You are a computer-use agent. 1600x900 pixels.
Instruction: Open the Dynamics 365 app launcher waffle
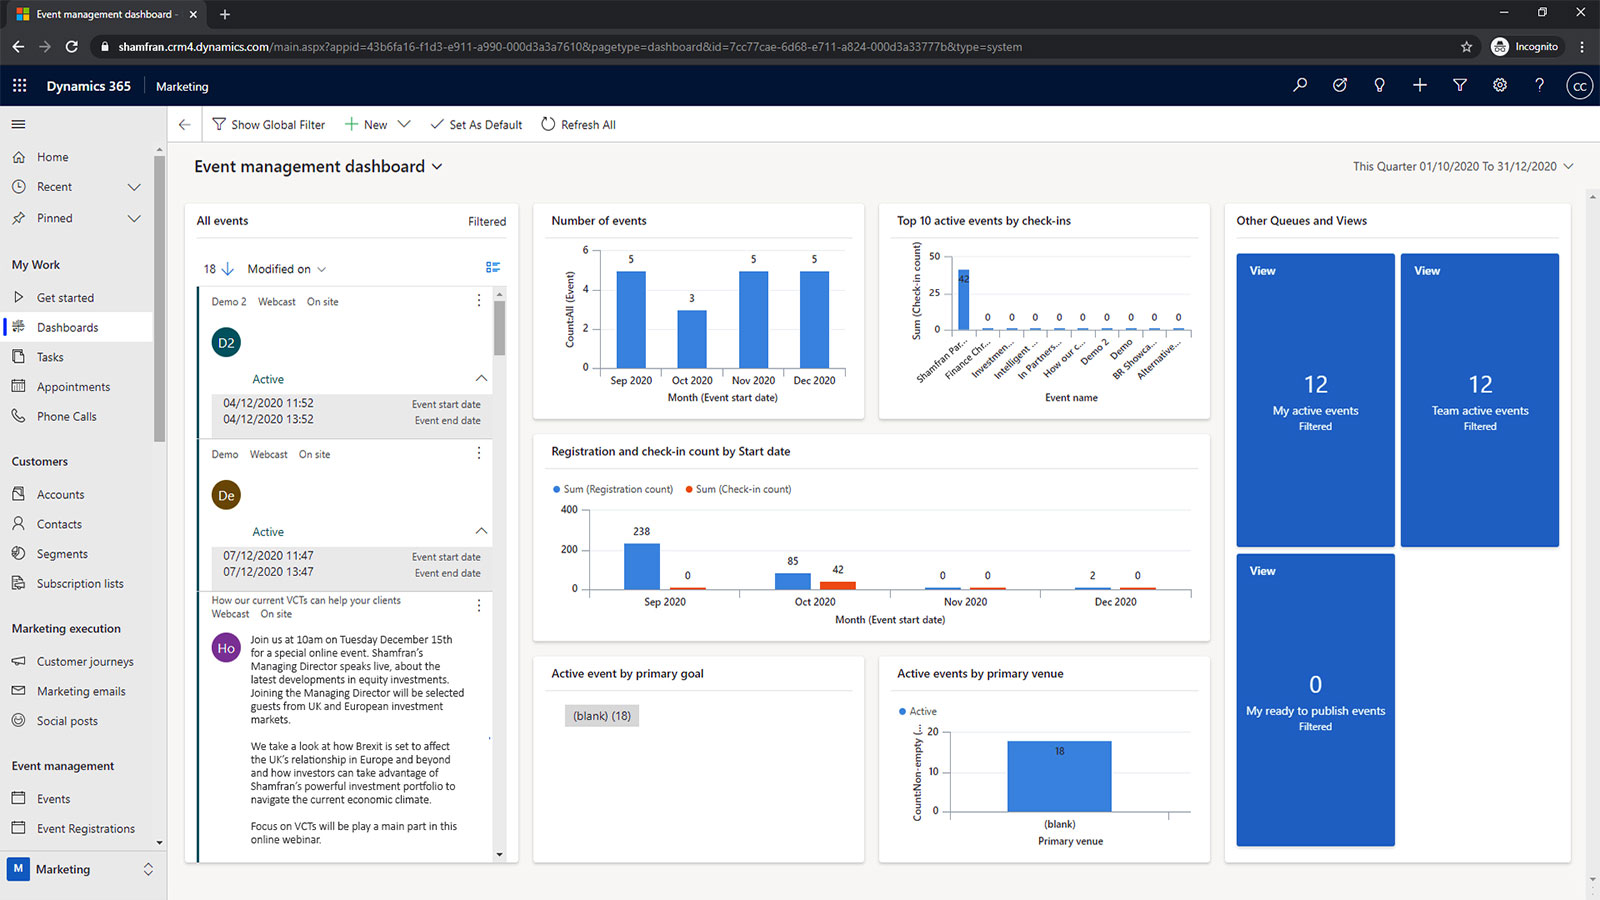coord(19,86)
